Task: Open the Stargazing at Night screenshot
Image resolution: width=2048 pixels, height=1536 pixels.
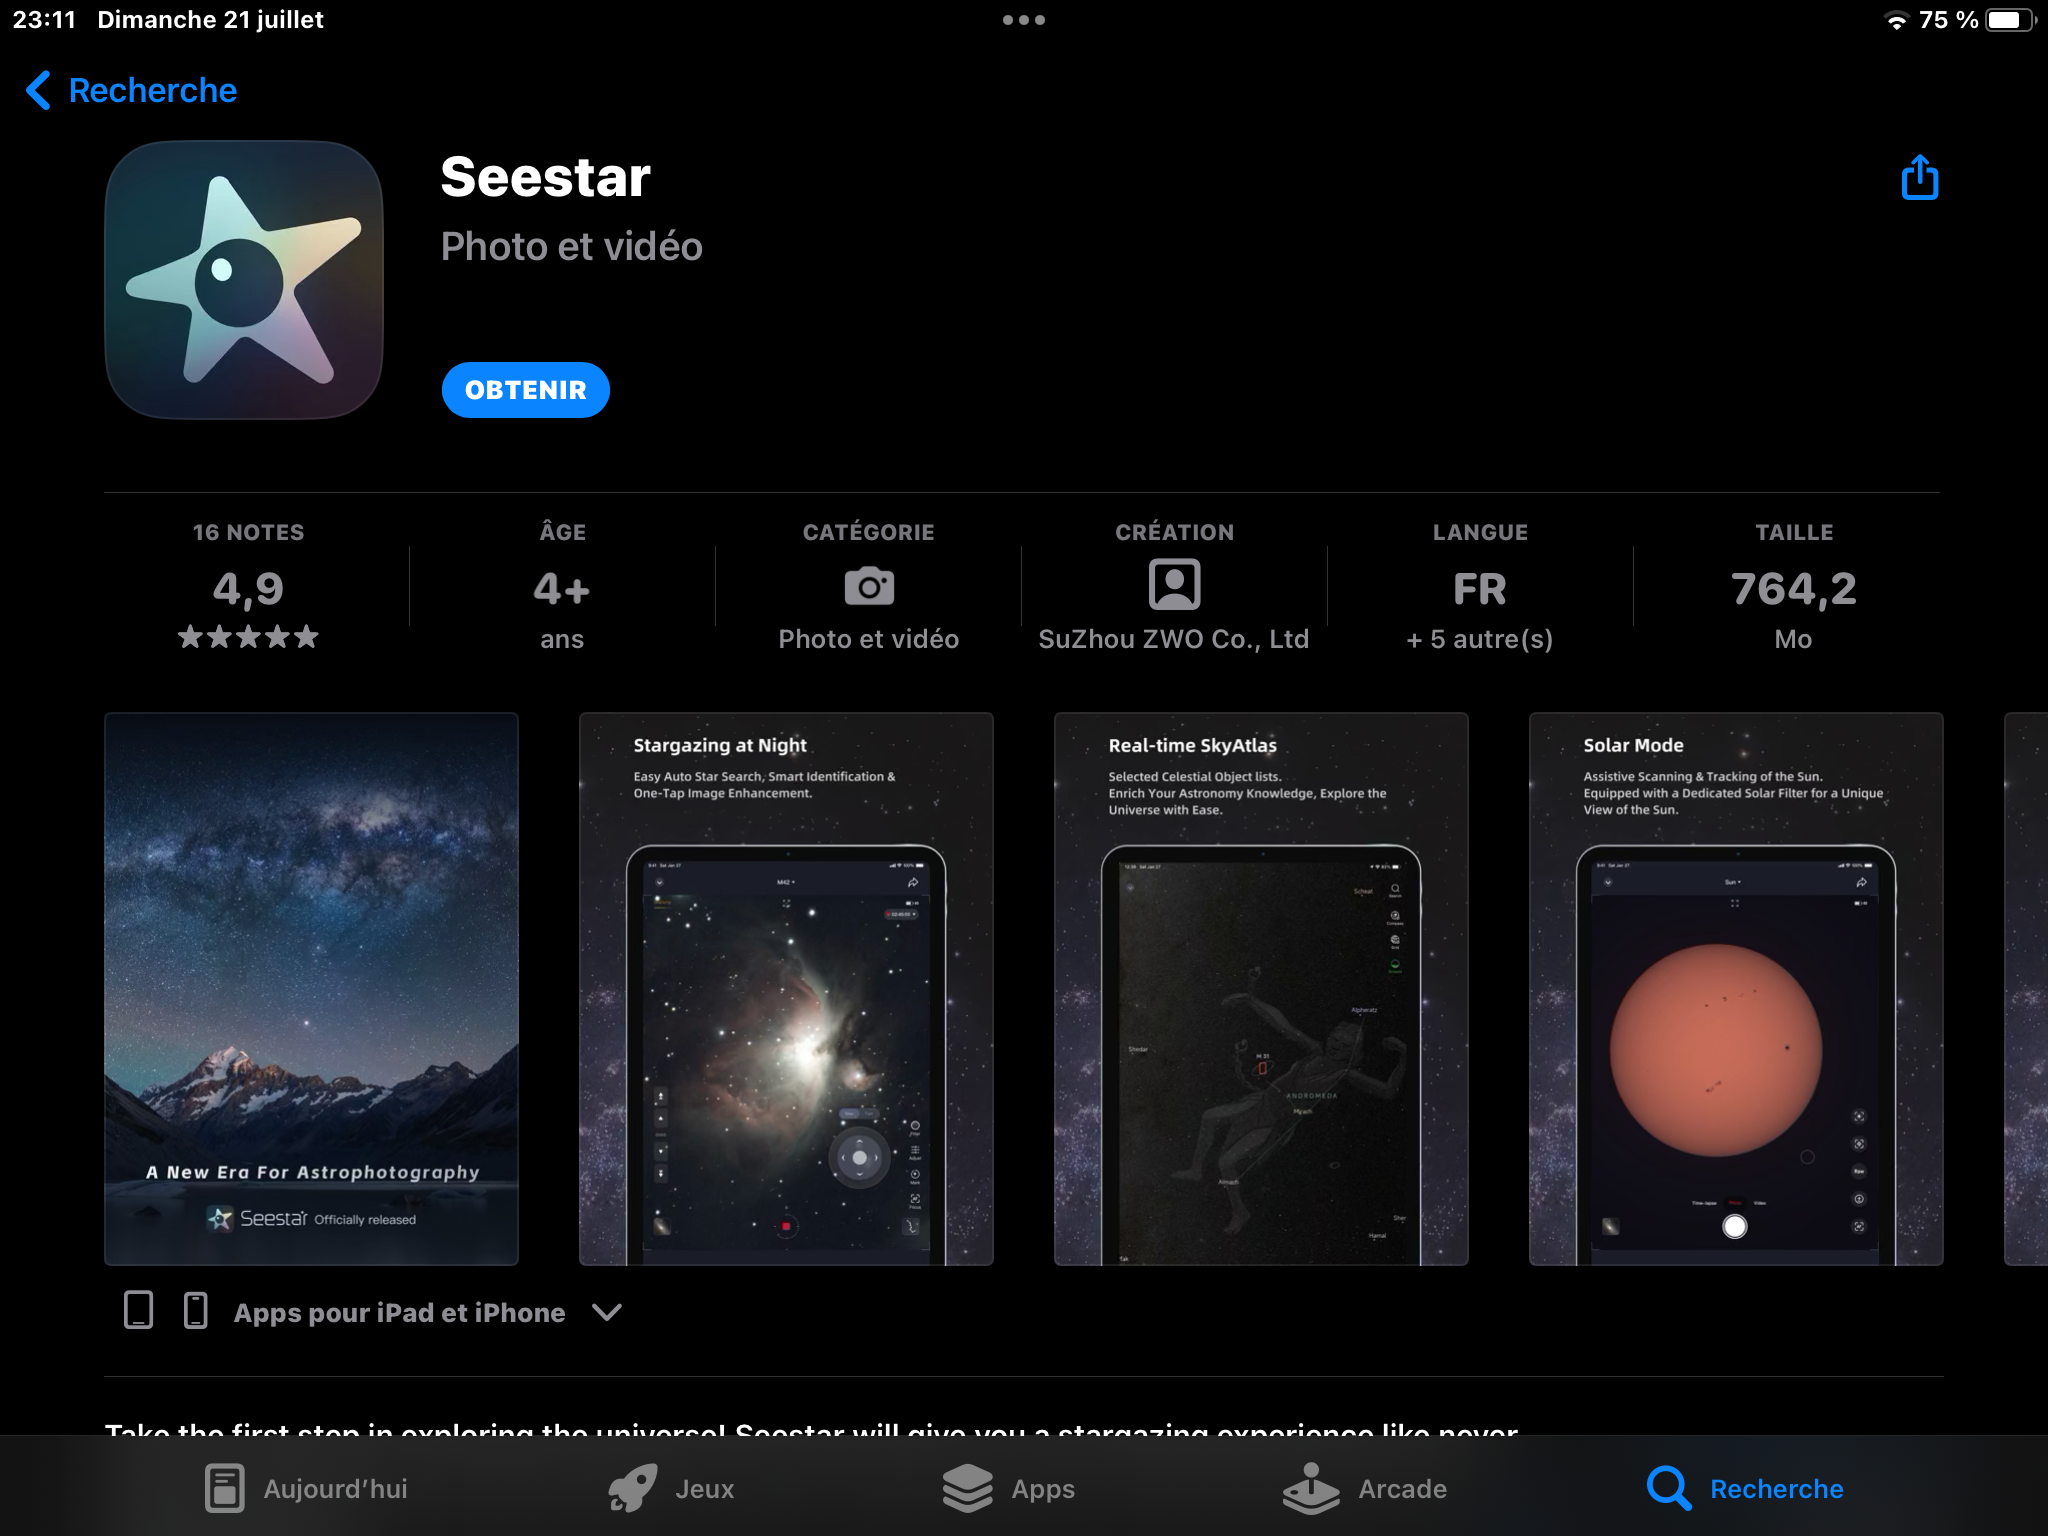Action: pos(786,989)
